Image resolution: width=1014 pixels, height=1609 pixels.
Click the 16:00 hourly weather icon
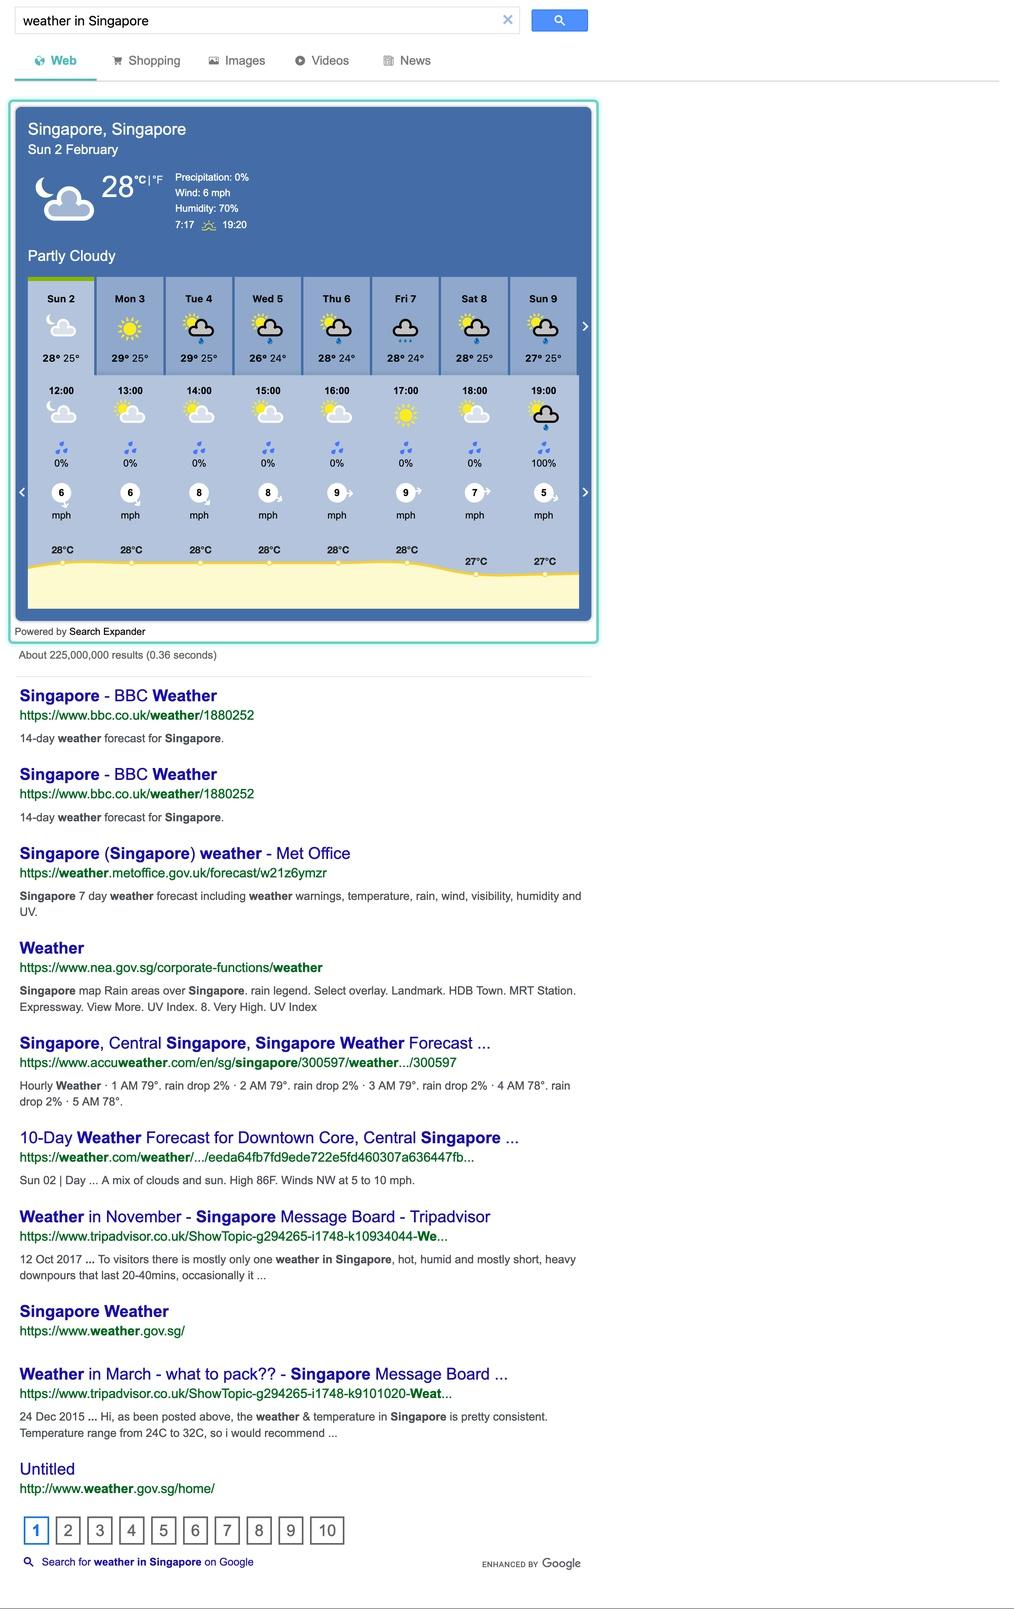pyautogui.click(x=337, y=412)
